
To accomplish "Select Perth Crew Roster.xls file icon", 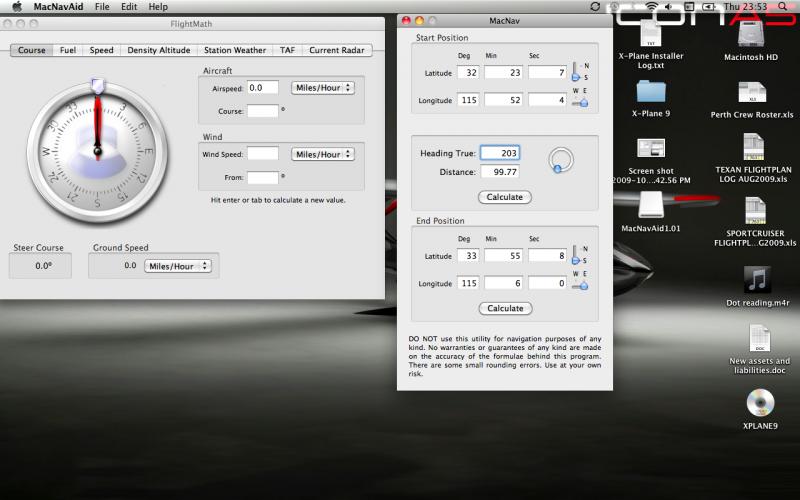I will (752, 93).
